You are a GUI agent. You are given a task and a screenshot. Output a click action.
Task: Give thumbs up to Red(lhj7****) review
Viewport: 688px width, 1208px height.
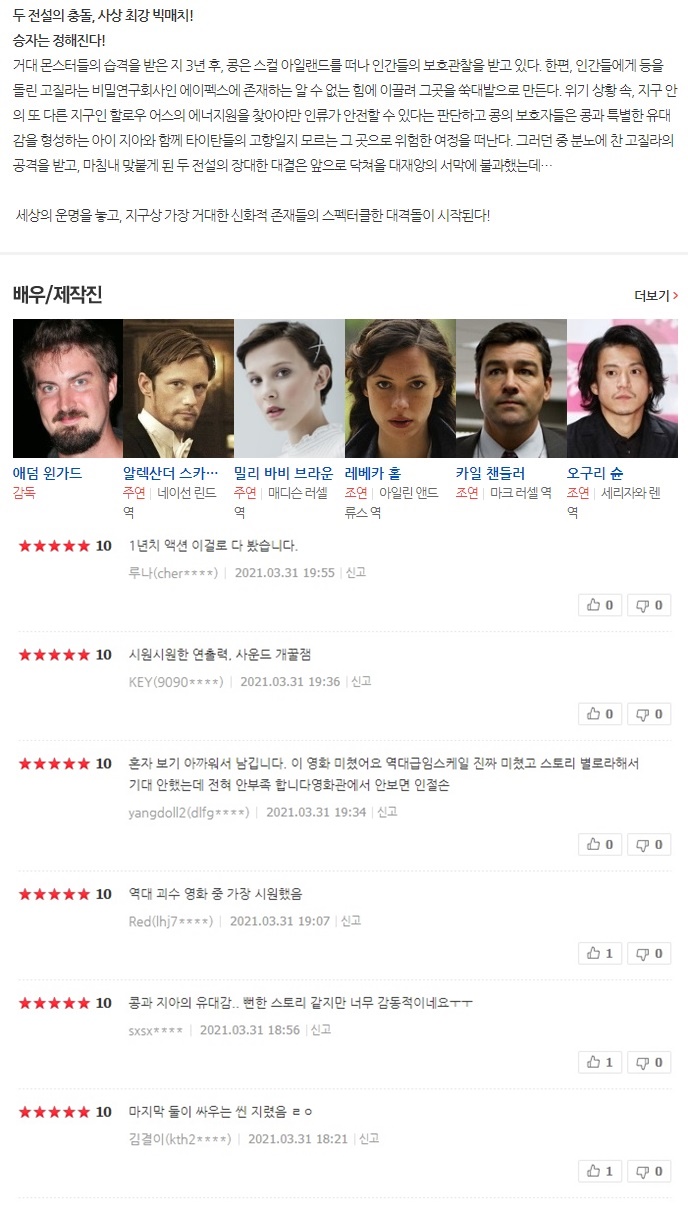pos(600,954)
